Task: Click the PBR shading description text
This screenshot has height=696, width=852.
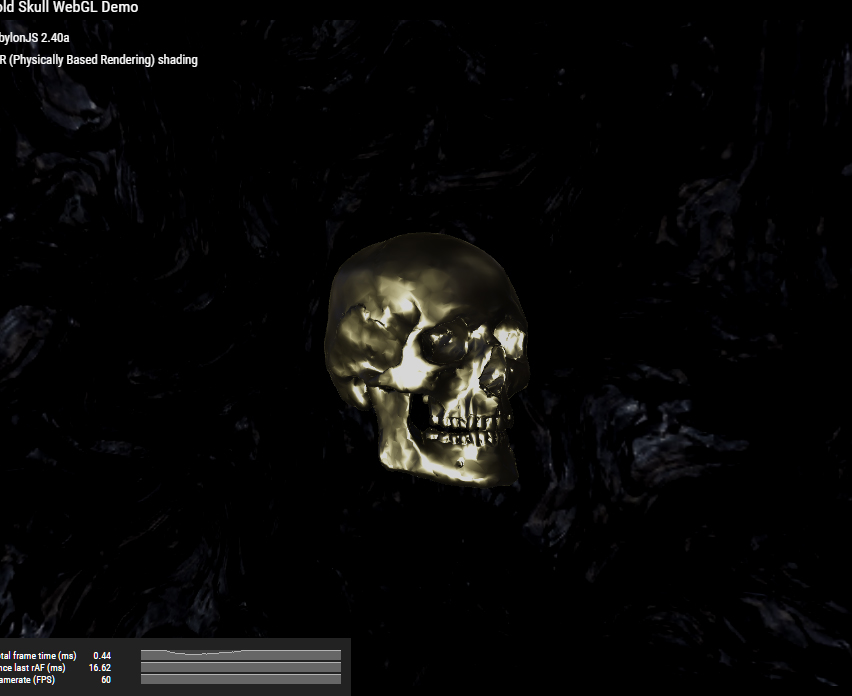Action: click(x=98, y=59)
